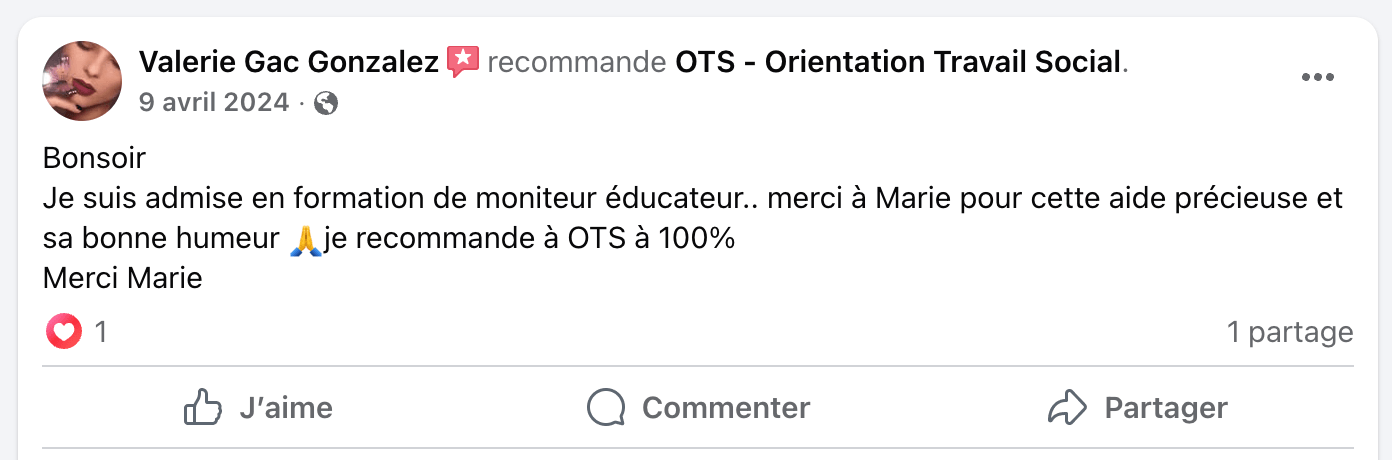Click the red heart reaction icon
1392x460 pixels.
point(63,331)
